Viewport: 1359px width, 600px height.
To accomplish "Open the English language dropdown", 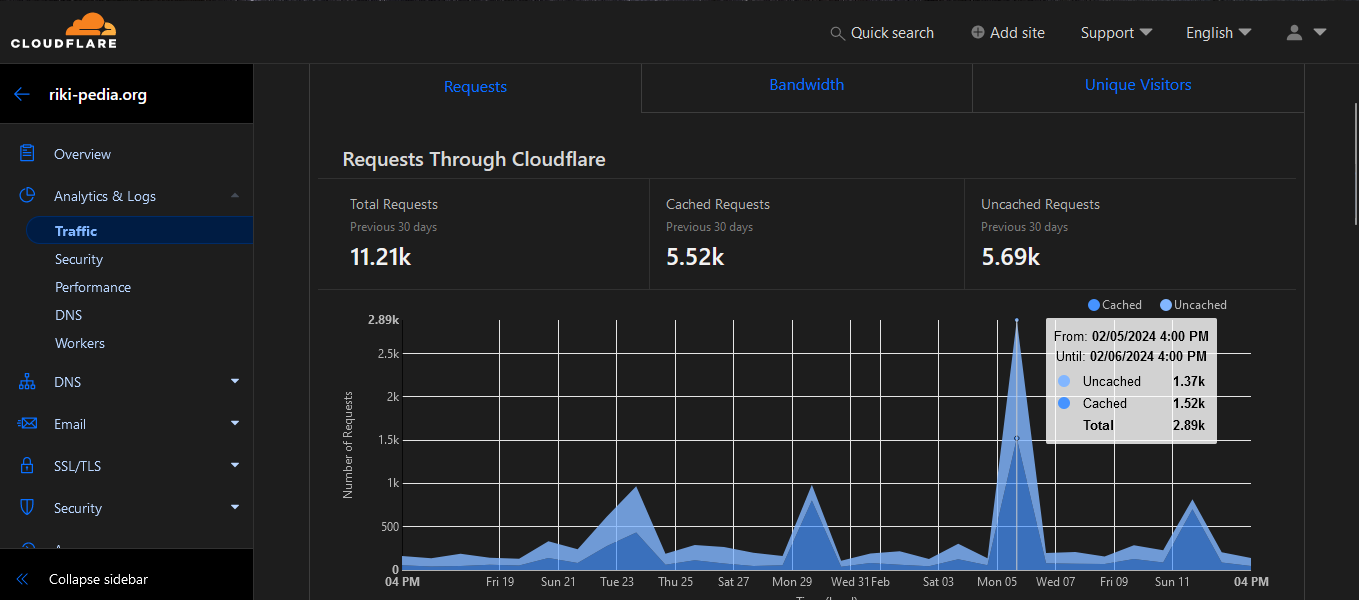I will coord(1218,33).
